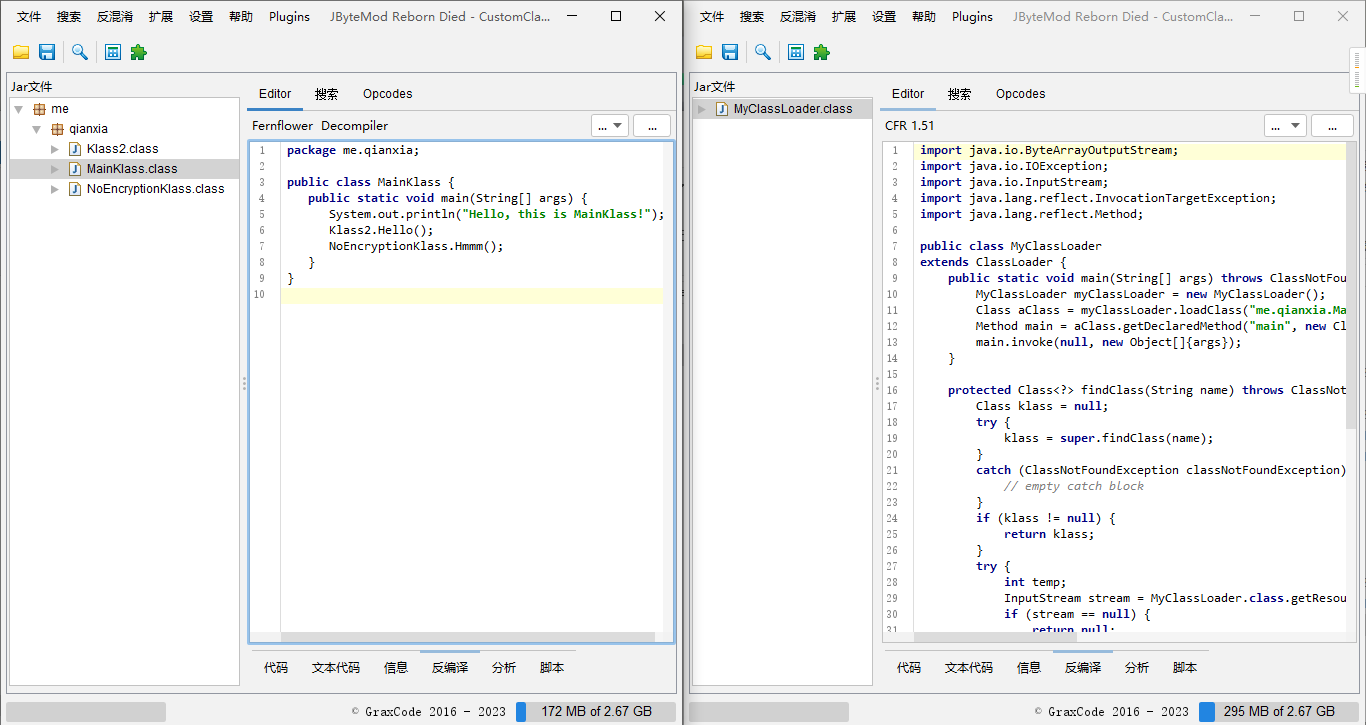Image resolution: width=1366 pixels, height=725 pixels.
Task: Click the horizontal scrollbar under the Fernflower code
Action: tap(468, 637)
